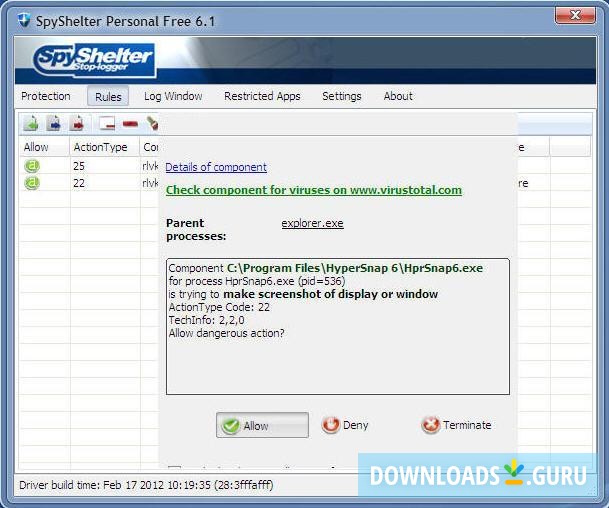The image size is (609, 508).
Task: Click the 'Allow dangerous action?' text
Action: (226, 333)
